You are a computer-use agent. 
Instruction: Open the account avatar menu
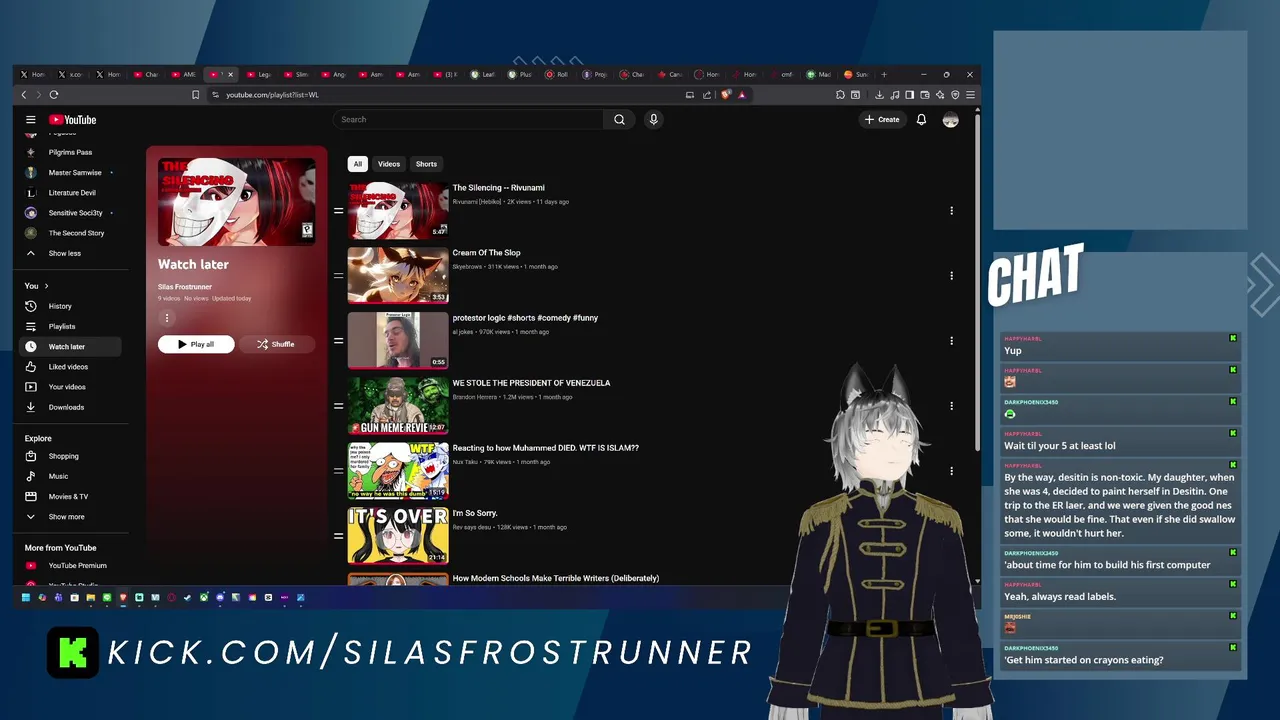pos(950,119)
